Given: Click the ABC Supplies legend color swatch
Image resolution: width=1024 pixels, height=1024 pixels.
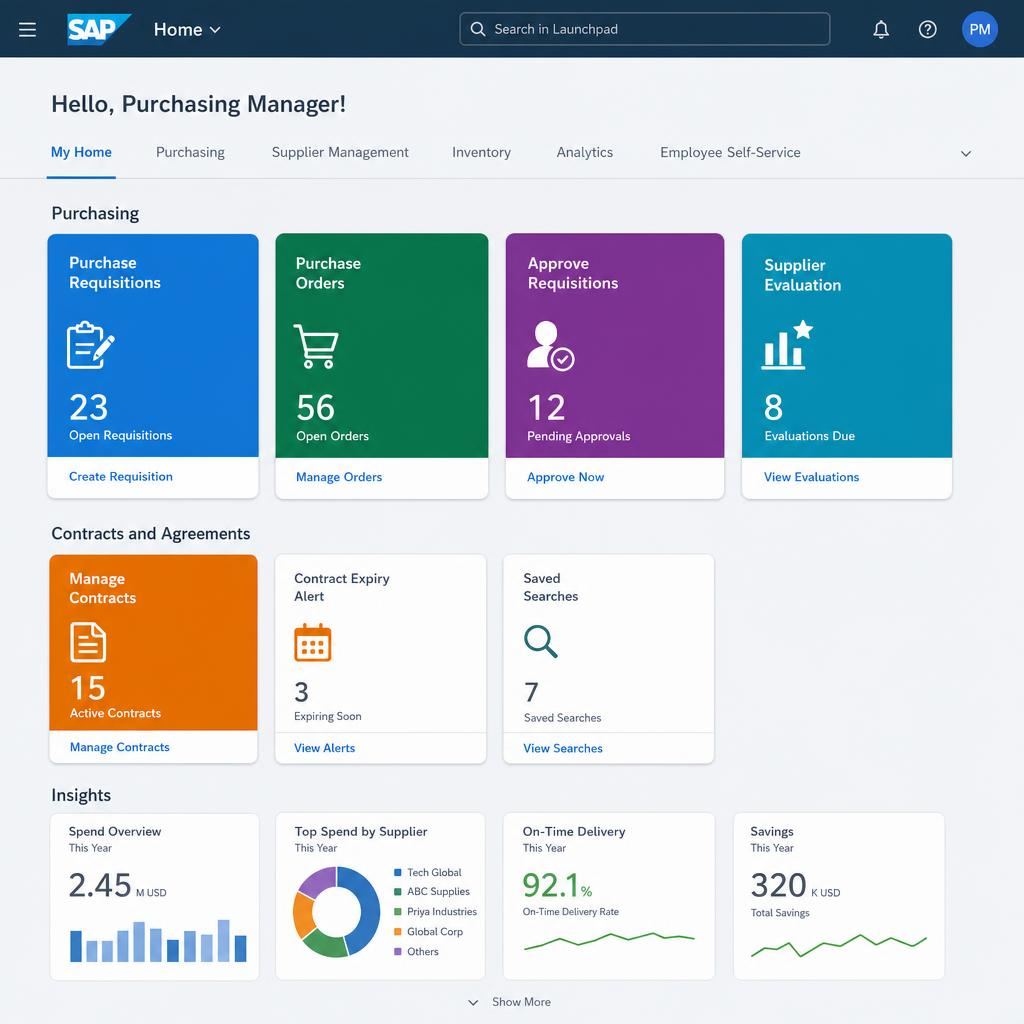Looking at the screenshot, I should 398,892.
